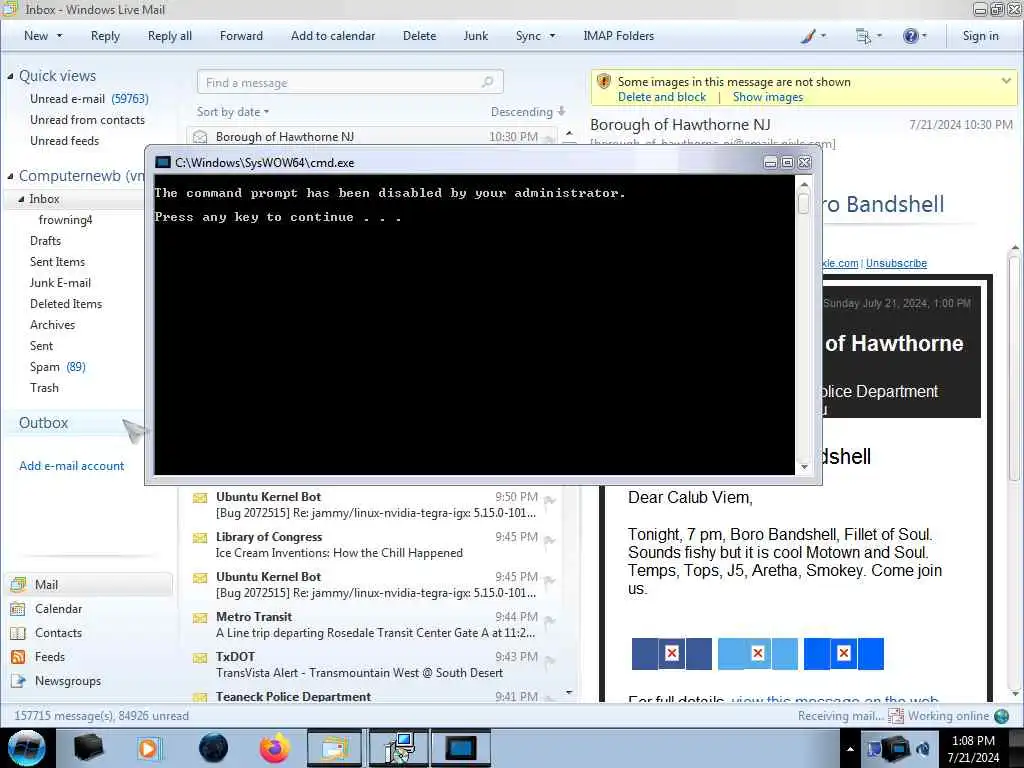Screen dimensions: 1024x768
Task: Open the Menus icon in toolbar
Action: 863,37
